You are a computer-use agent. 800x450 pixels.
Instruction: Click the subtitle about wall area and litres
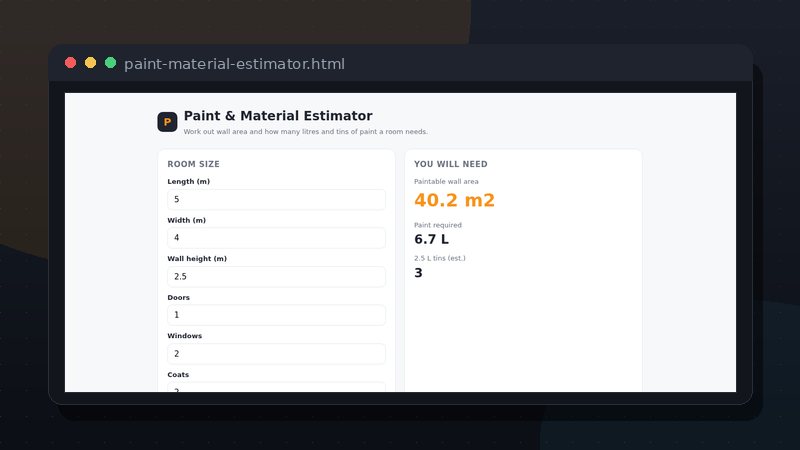point(306,132)
